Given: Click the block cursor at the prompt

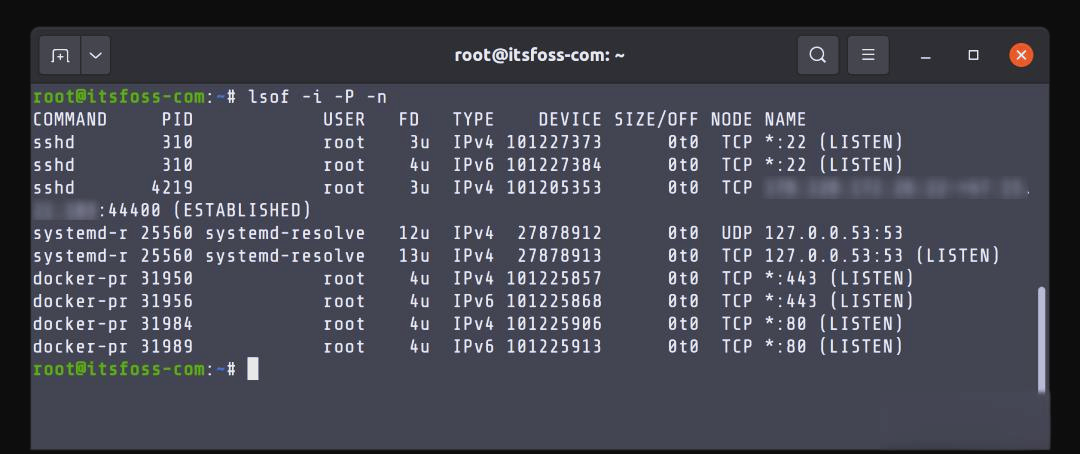Looking at the screenshot, I should pyautogui.click(x=253, y=369).
